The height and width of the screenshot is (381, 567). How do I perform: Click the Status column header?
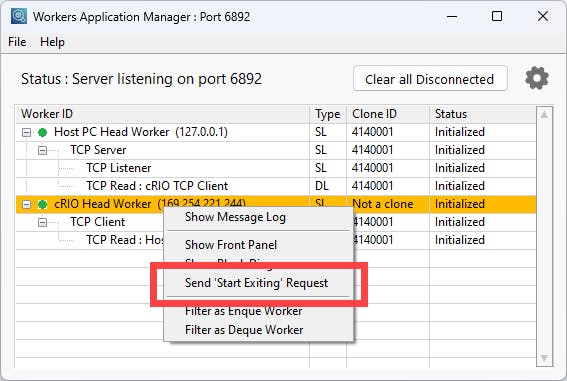pos(482,114)
